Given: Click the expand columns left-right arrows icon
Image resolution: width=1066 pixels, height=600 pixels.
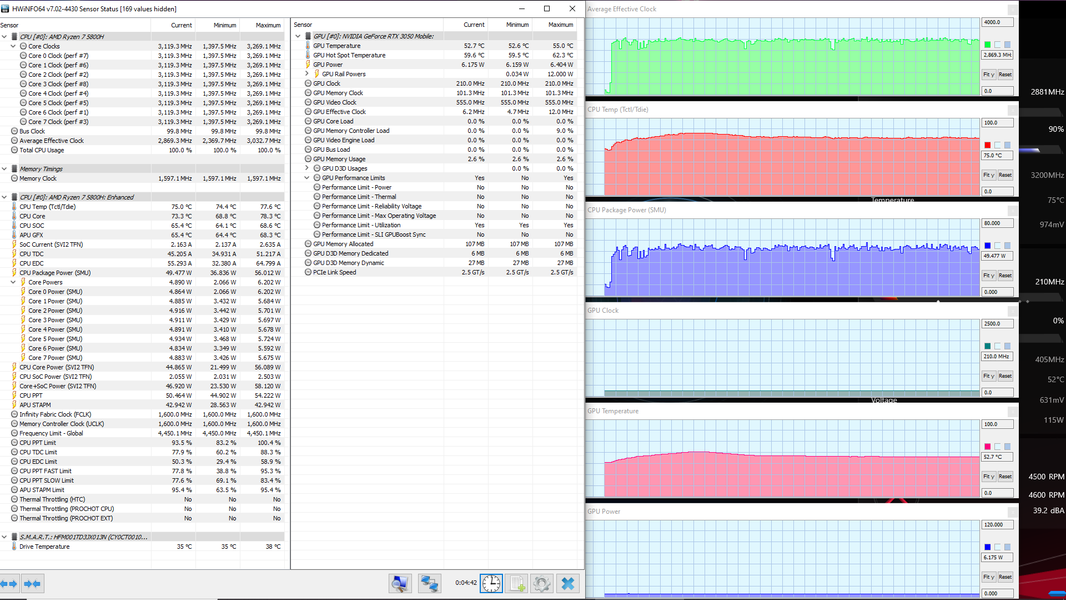Looking at the screenshot, I should click(9, 583).
